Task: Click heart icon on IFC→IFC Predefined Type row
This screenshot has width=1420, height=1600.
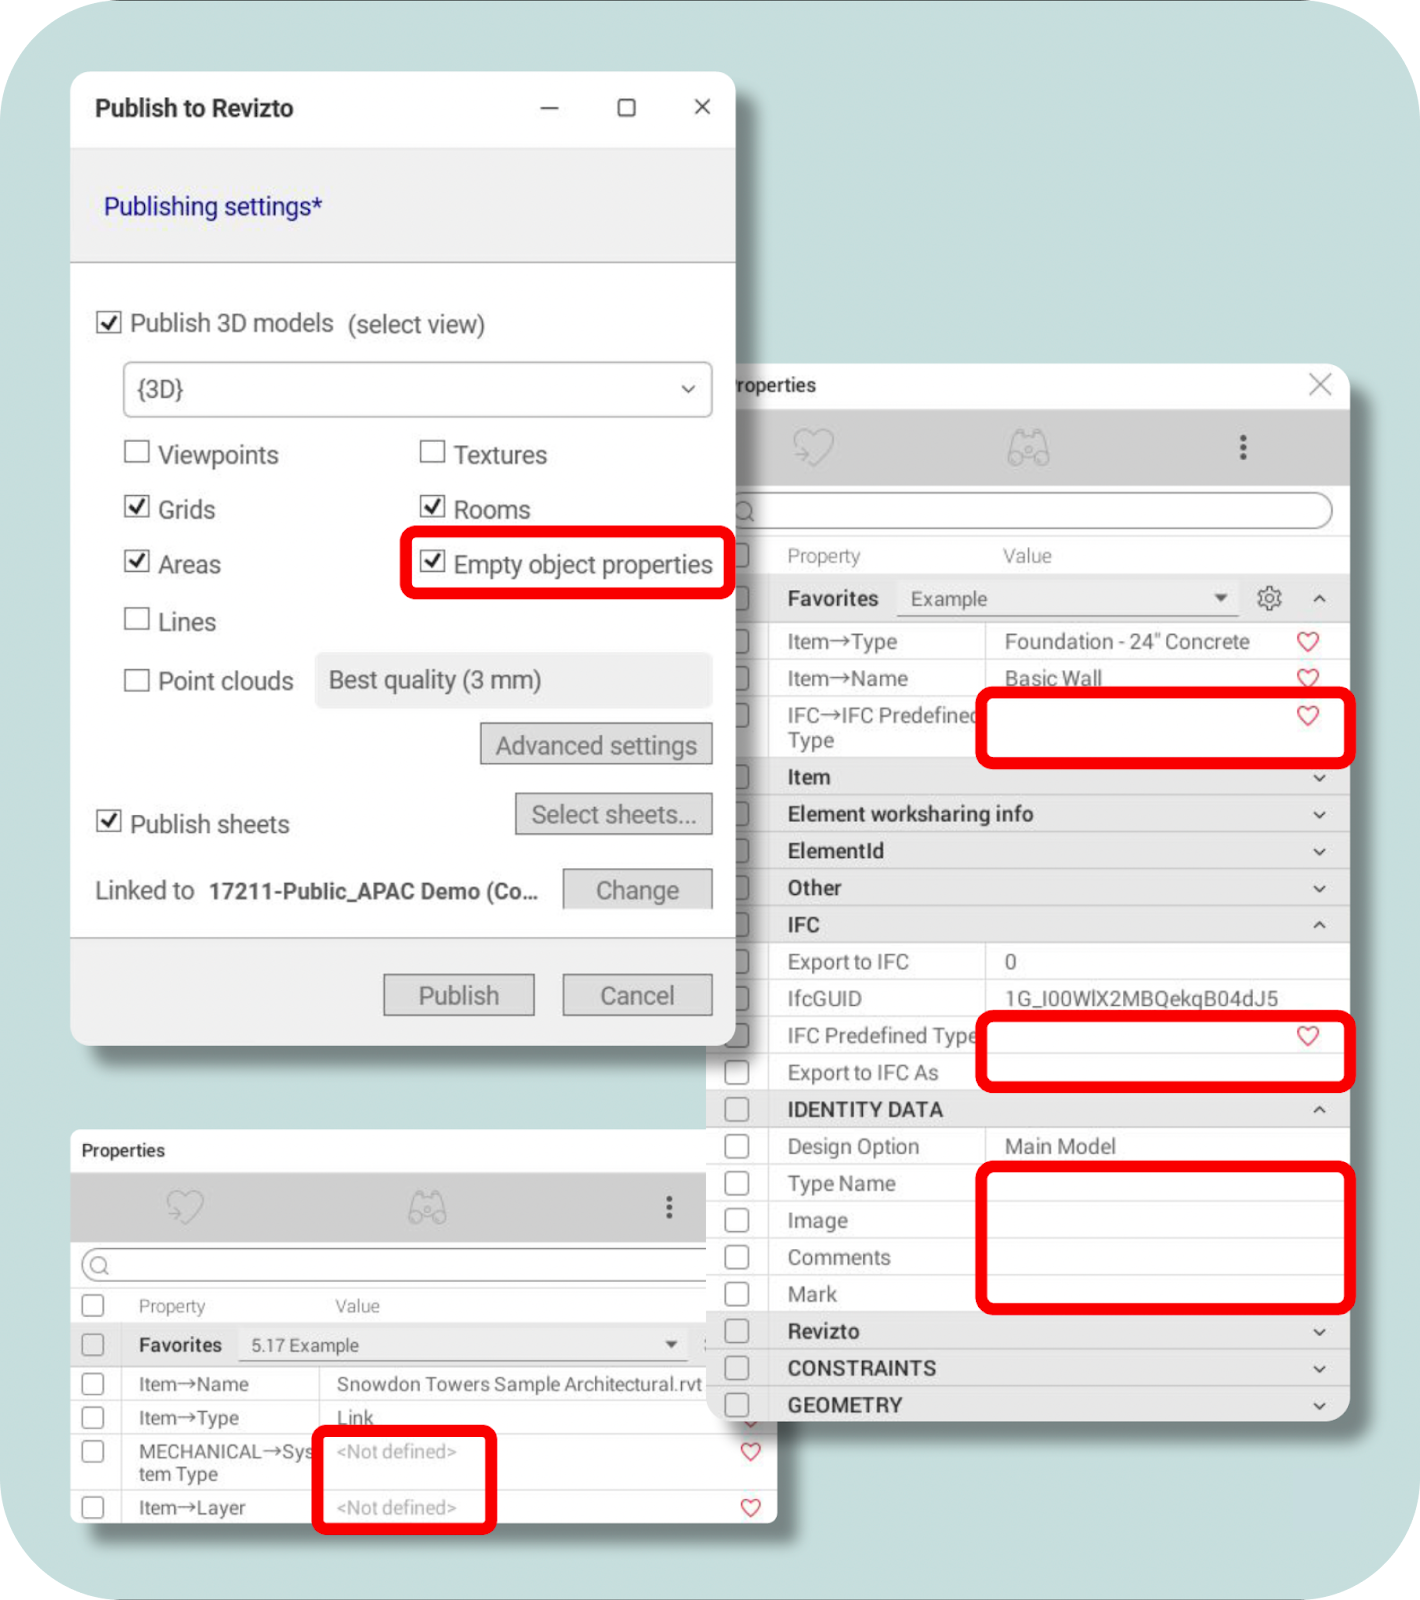Action: [1308, 715]
